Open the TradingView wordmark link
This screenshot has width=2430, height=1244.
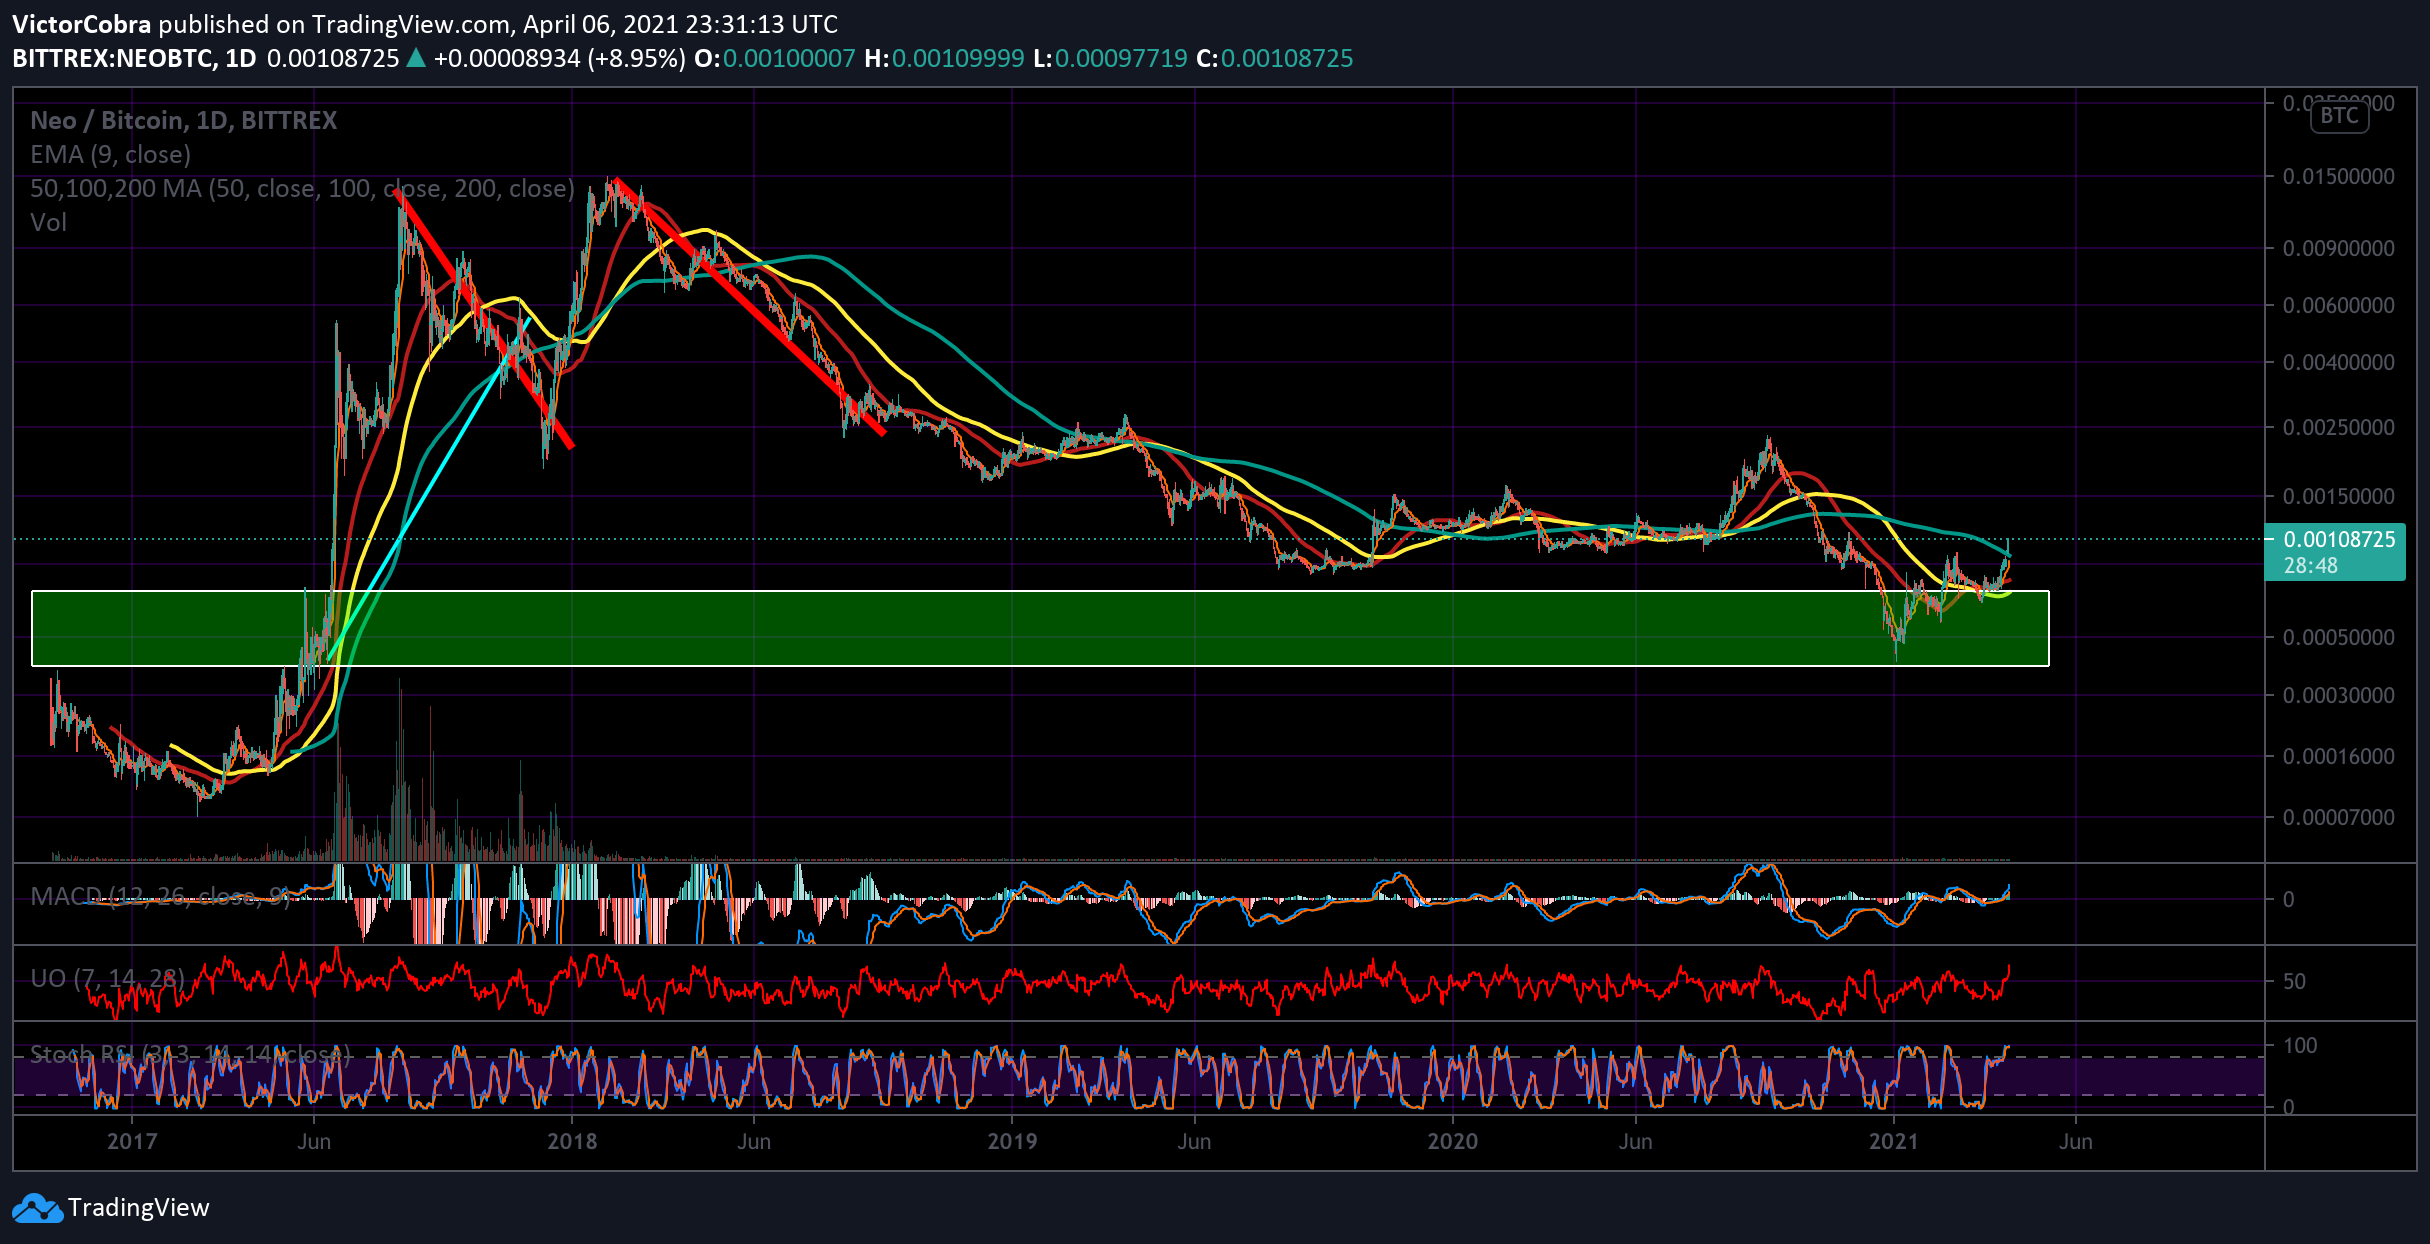tap(139, 1208)
